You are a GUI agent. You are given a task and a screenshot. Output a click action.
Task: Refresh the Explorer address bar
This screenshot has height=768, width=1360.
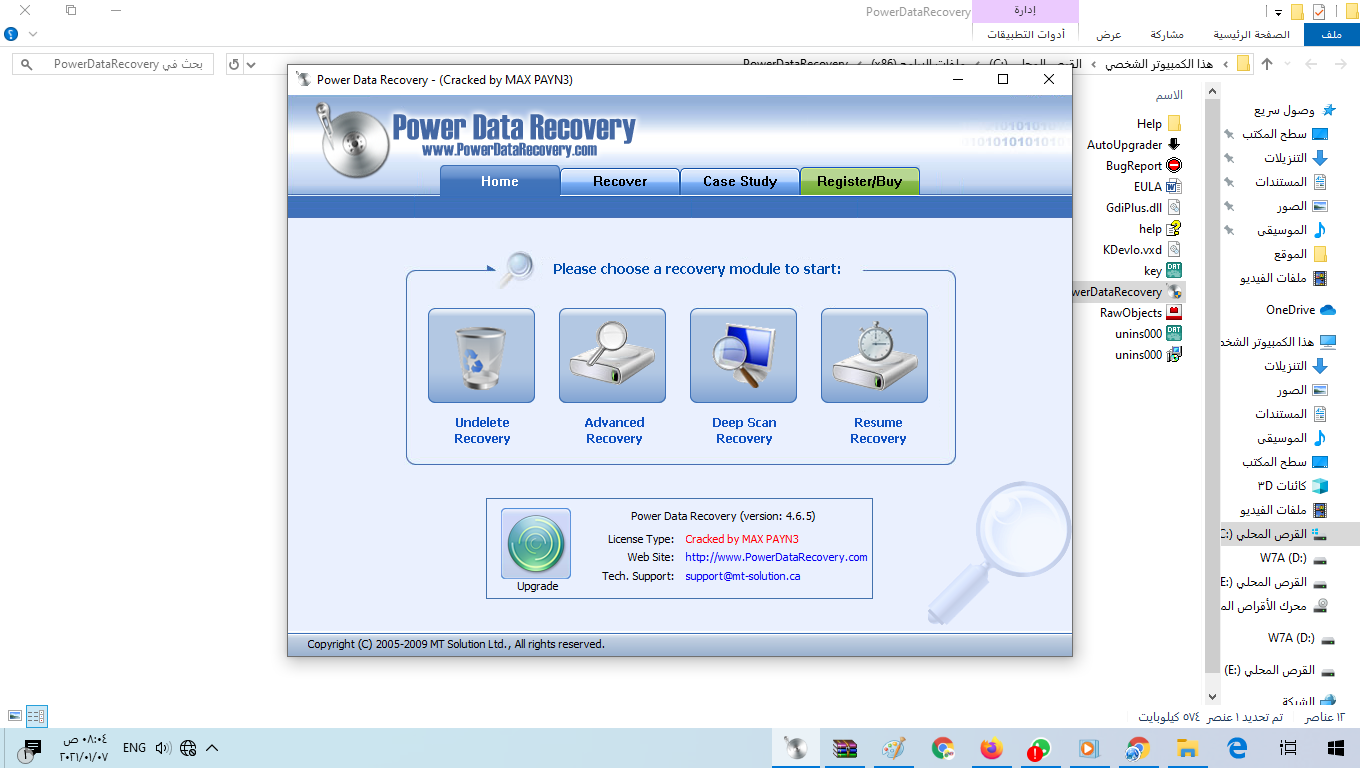(235, 64)
